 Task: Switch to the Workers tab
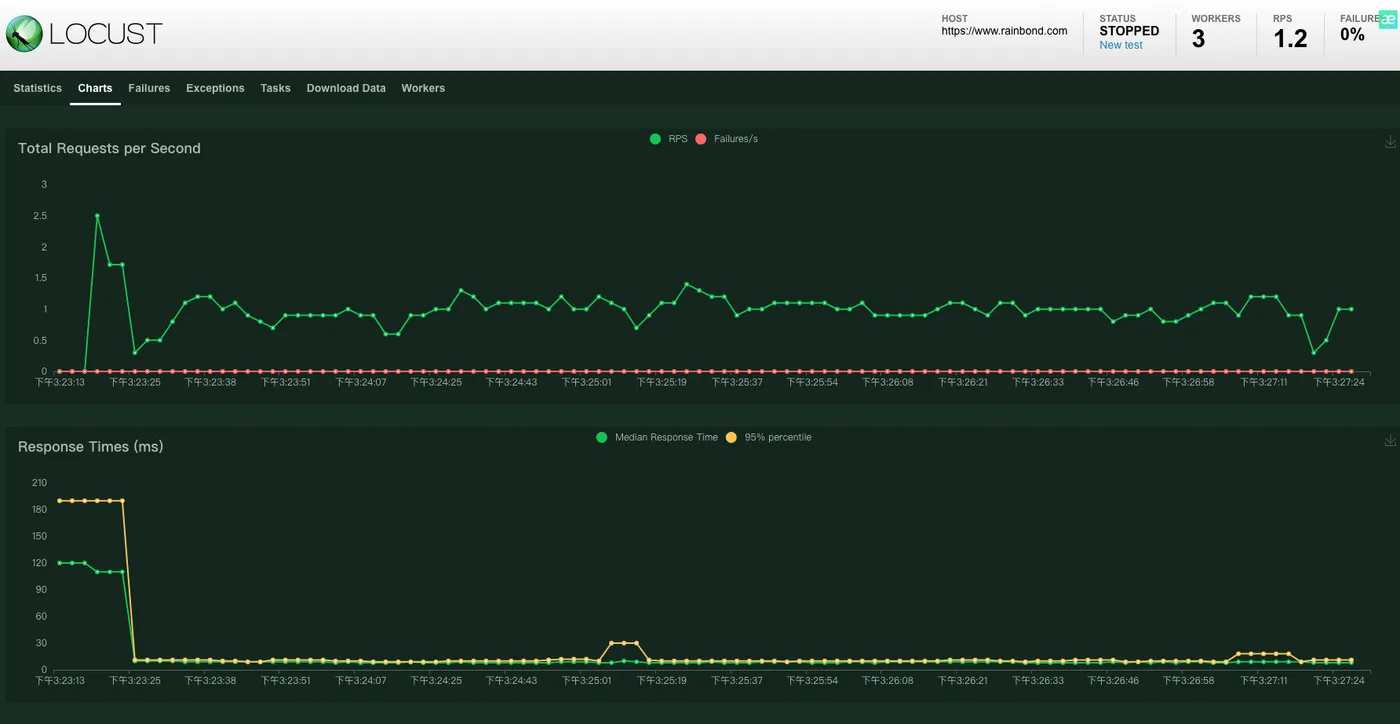click(x=423, y=88)
